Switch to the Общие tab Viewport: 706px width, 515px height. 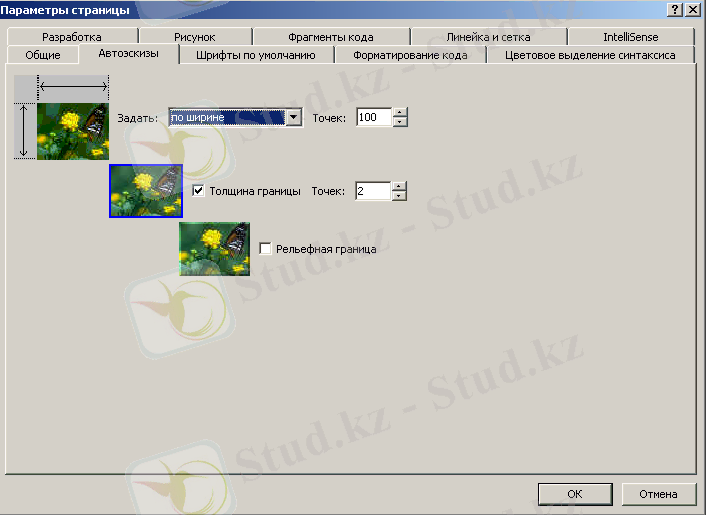coord(43,55)
